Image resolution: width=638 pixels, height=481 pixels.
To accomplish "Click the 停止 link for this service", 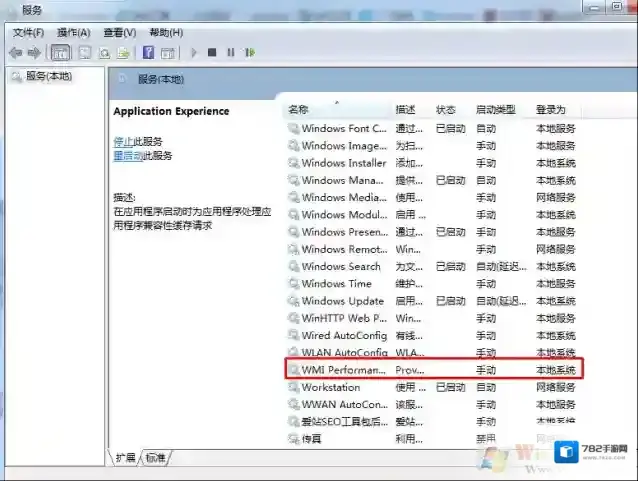I will click(x=123, y=141).
